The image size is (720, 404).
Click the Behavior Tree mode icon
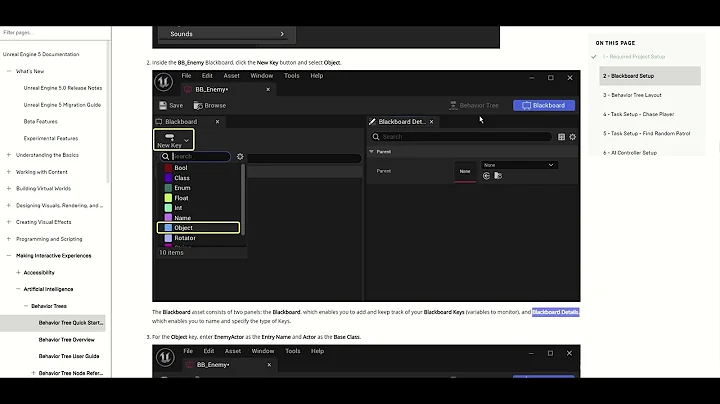tap(453, 106)
